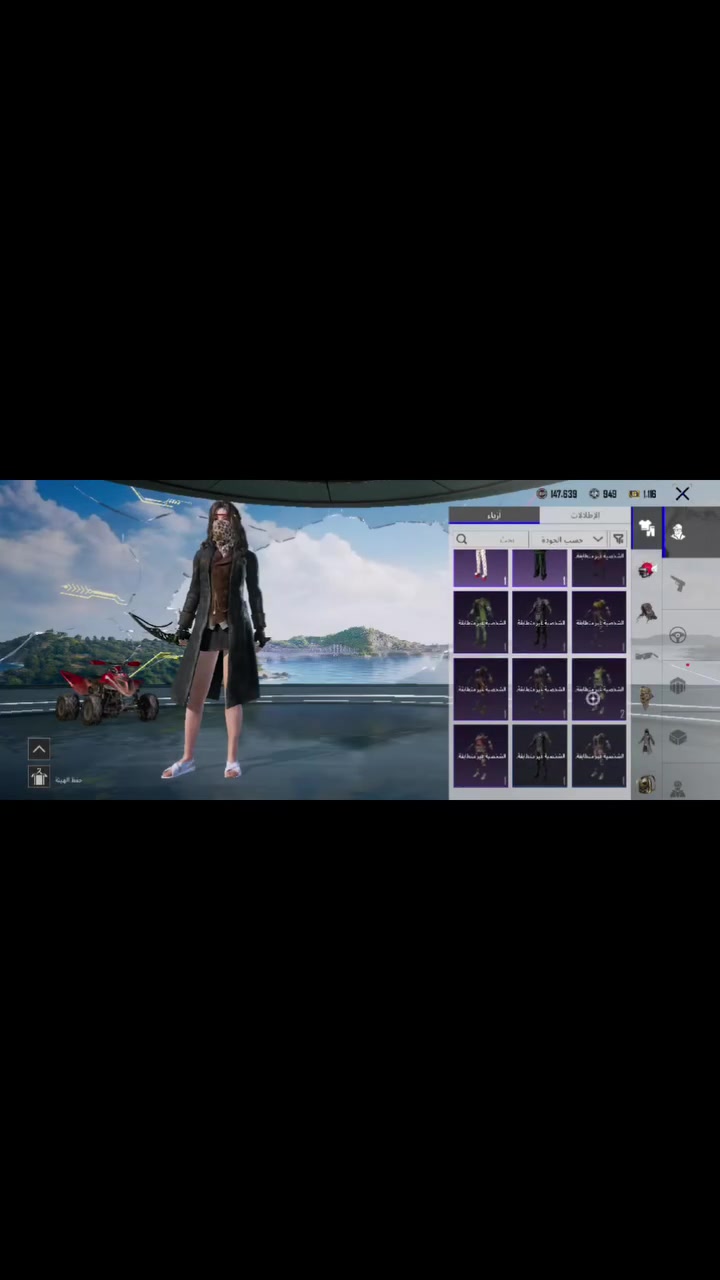Click the red ATV quad bike
This screenshot has height=1280, width=720.
click(108, 692)
